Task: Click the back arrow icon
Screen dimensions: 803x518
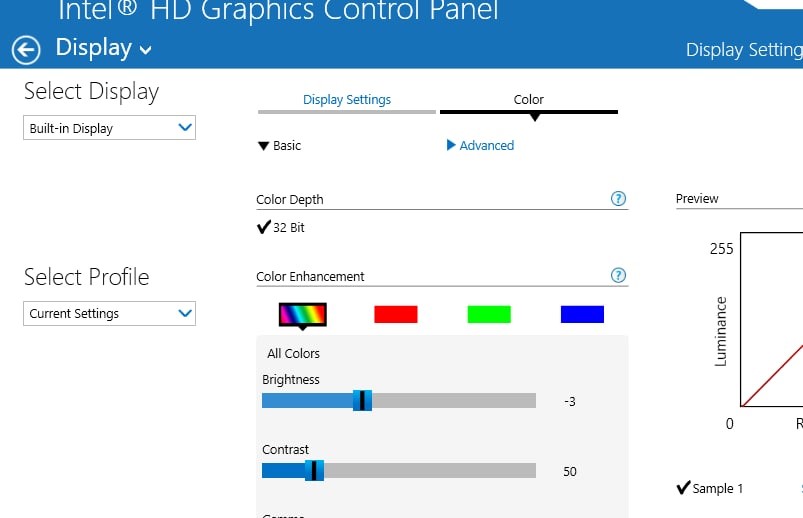Action: click(25, 50)
